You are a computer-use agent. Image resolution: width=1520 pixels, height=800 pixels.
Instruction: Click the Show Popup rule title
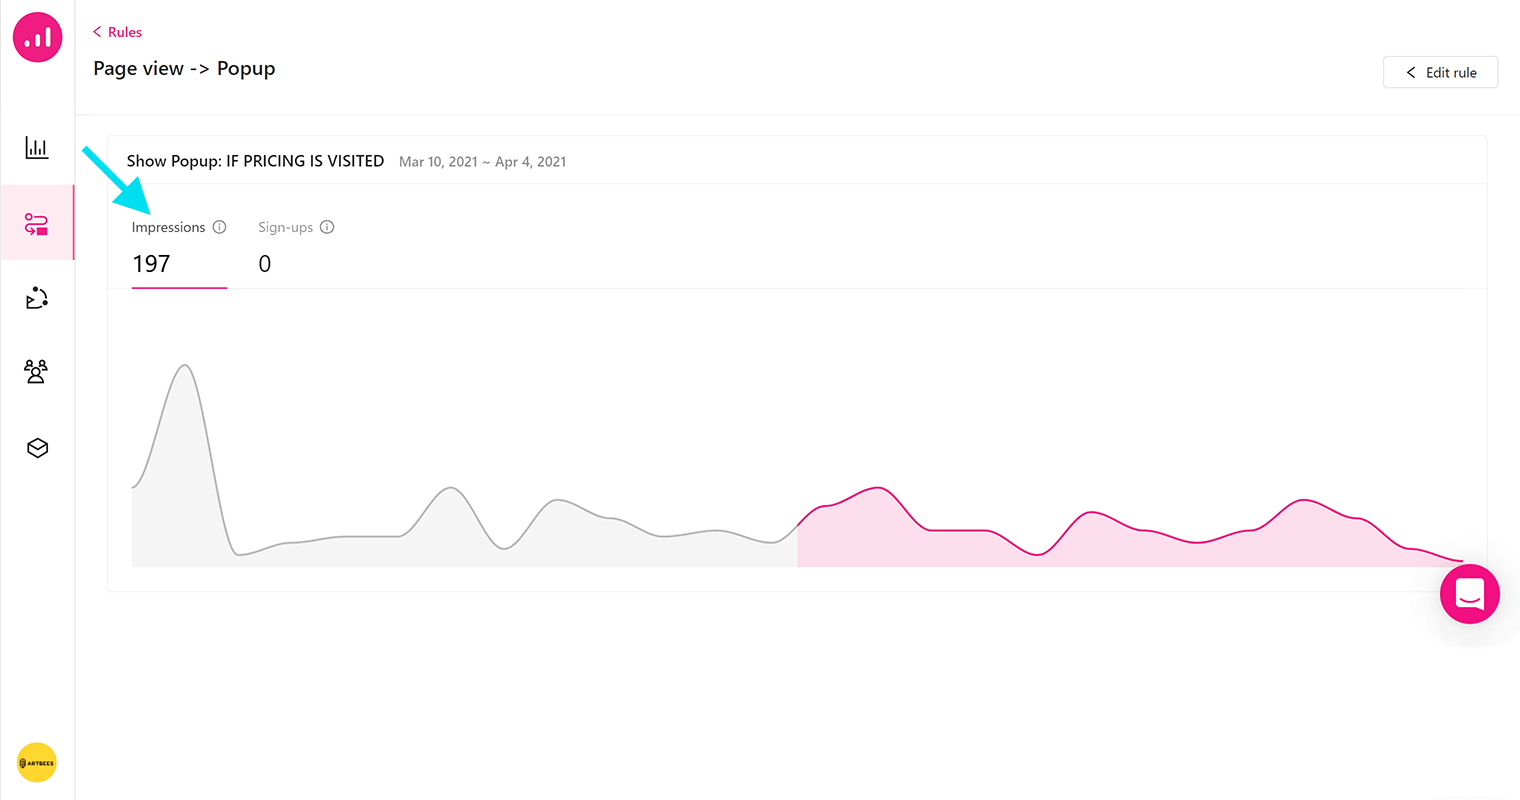(255, 161)
